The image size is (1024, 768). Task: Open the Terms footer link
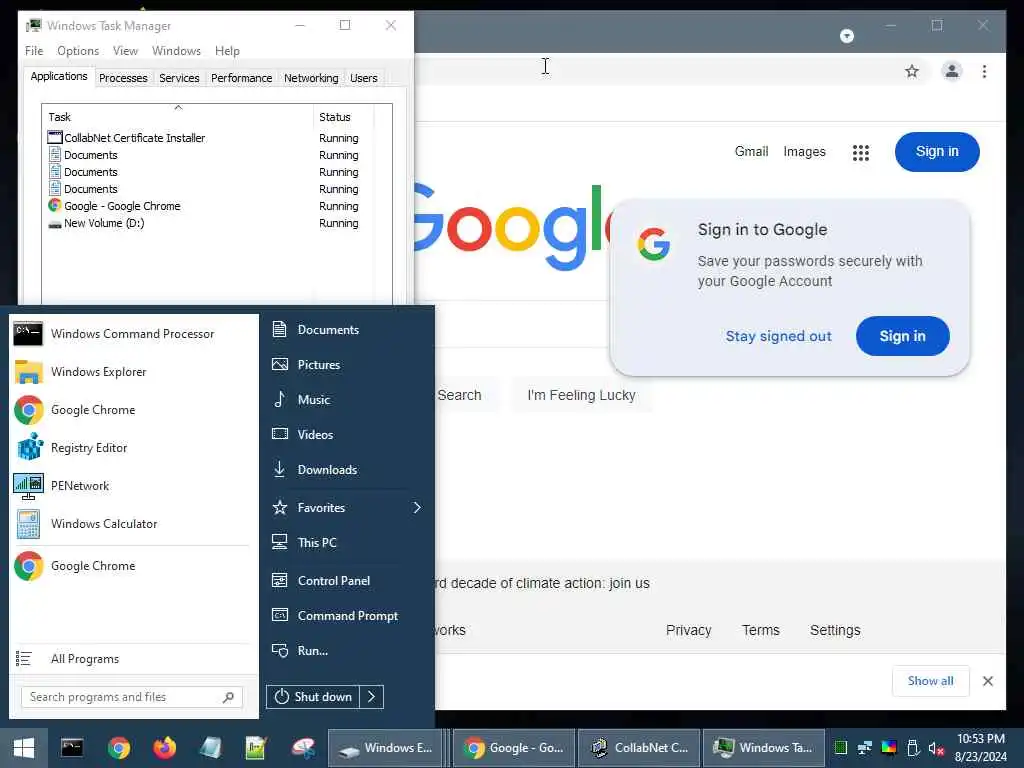click(x=761, y=630)
